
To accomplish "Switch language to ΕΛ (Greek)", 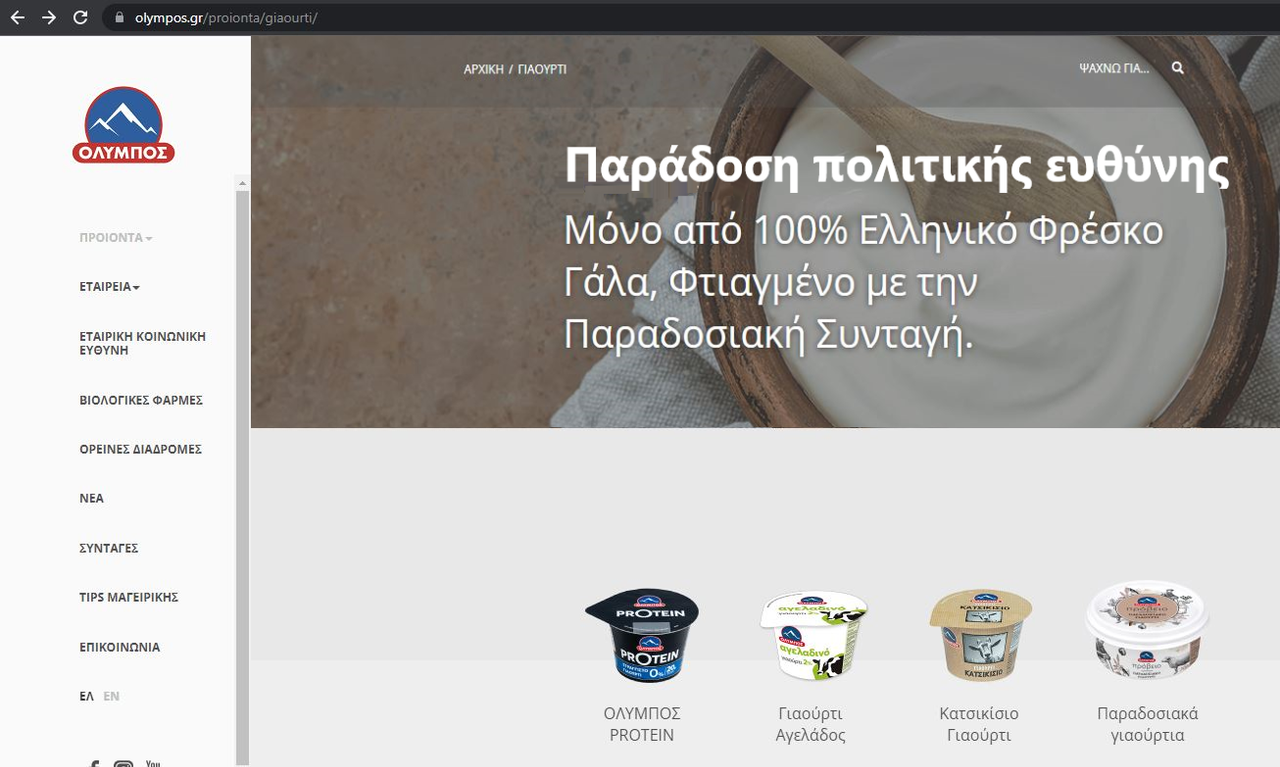I will (x=87, y=696).
